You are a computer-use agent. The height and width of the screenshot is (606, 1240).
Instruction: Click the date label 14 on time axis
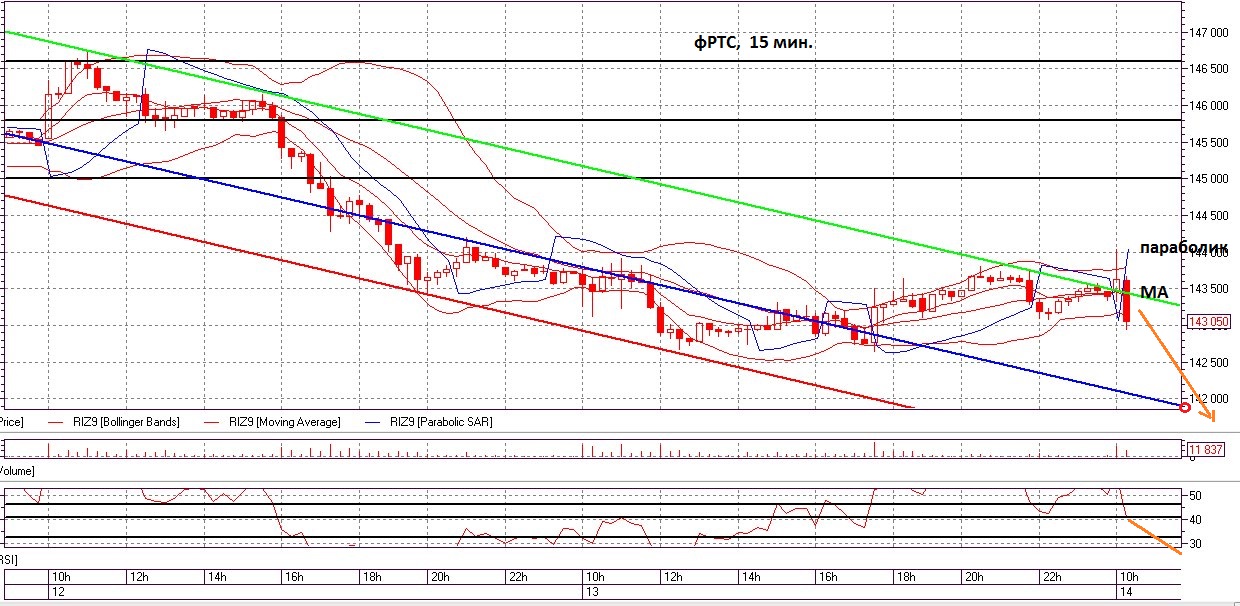[1125, 594]
